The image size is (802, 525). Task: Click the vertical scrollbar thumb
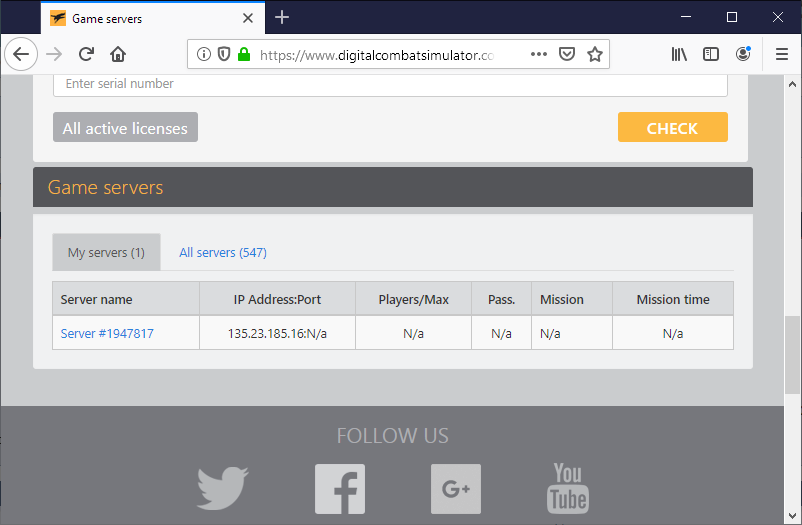click(x=792, y=355)
